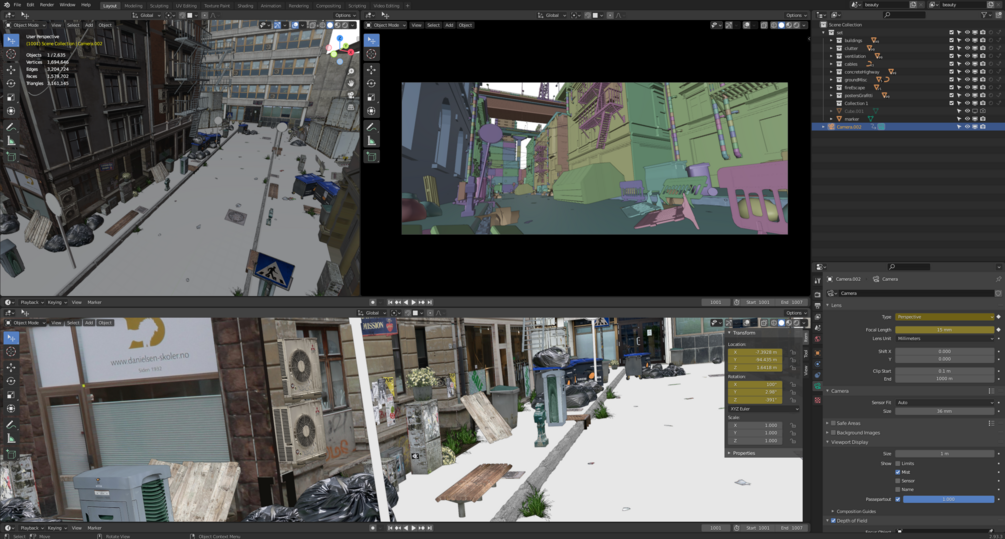Viewport: 1005px width, 539px height.
Task: Expand the buildings collection in outliner
Action: [x=831, y=40]
